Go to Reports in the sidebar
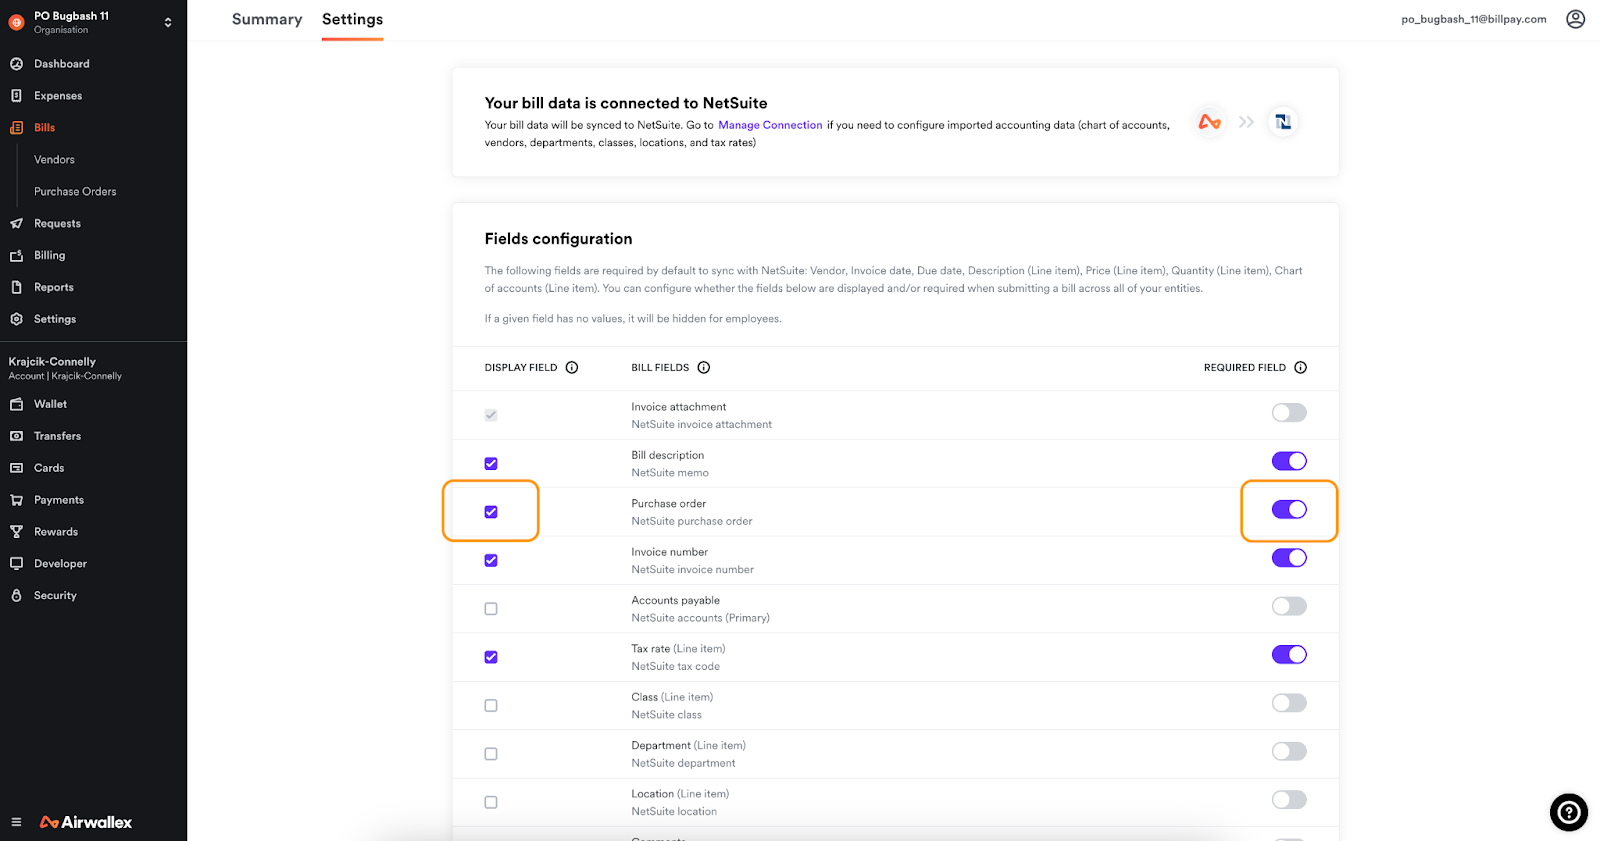Image resolution: width=1600 pixels, height=841 pixels. 54,287
